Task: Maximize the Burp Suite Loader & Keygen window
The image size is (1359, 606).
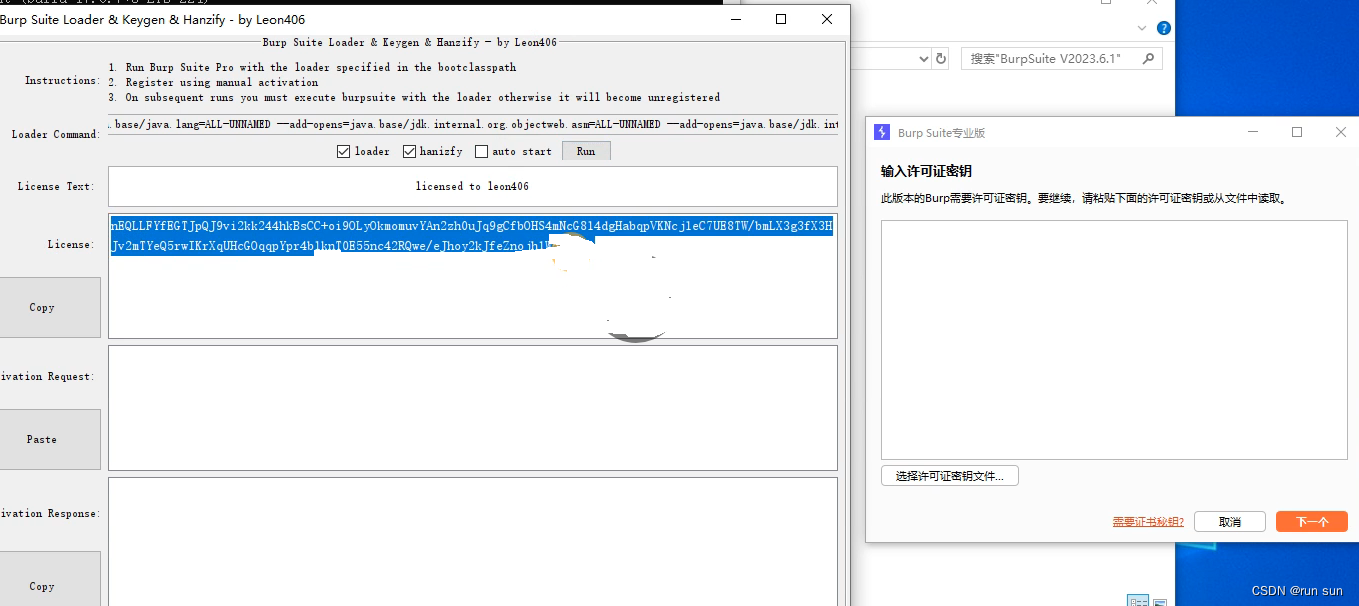Action: click(781, 19)
